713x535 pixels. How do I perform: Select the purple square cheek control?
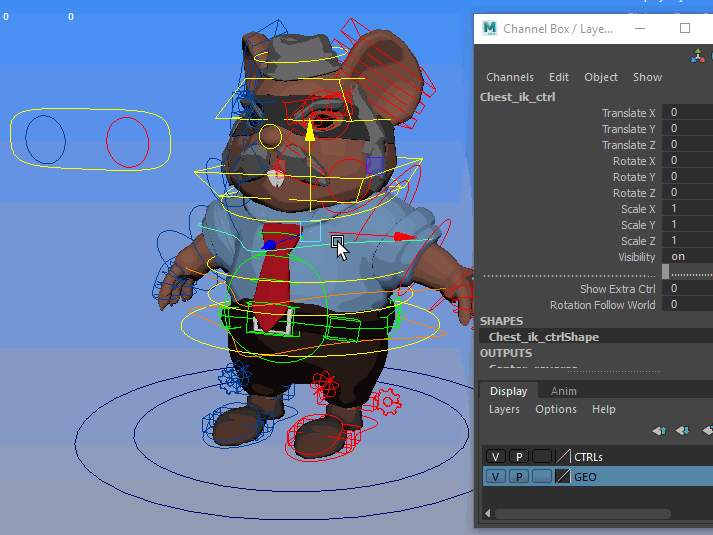(374, 165)
